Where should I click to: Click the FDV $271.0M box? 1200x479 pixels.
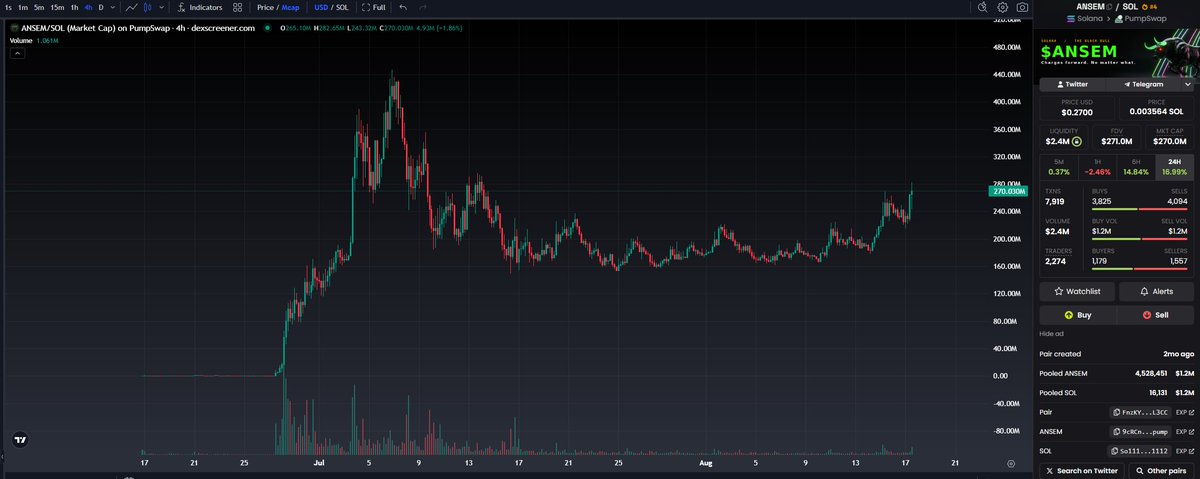[1116, 137]
